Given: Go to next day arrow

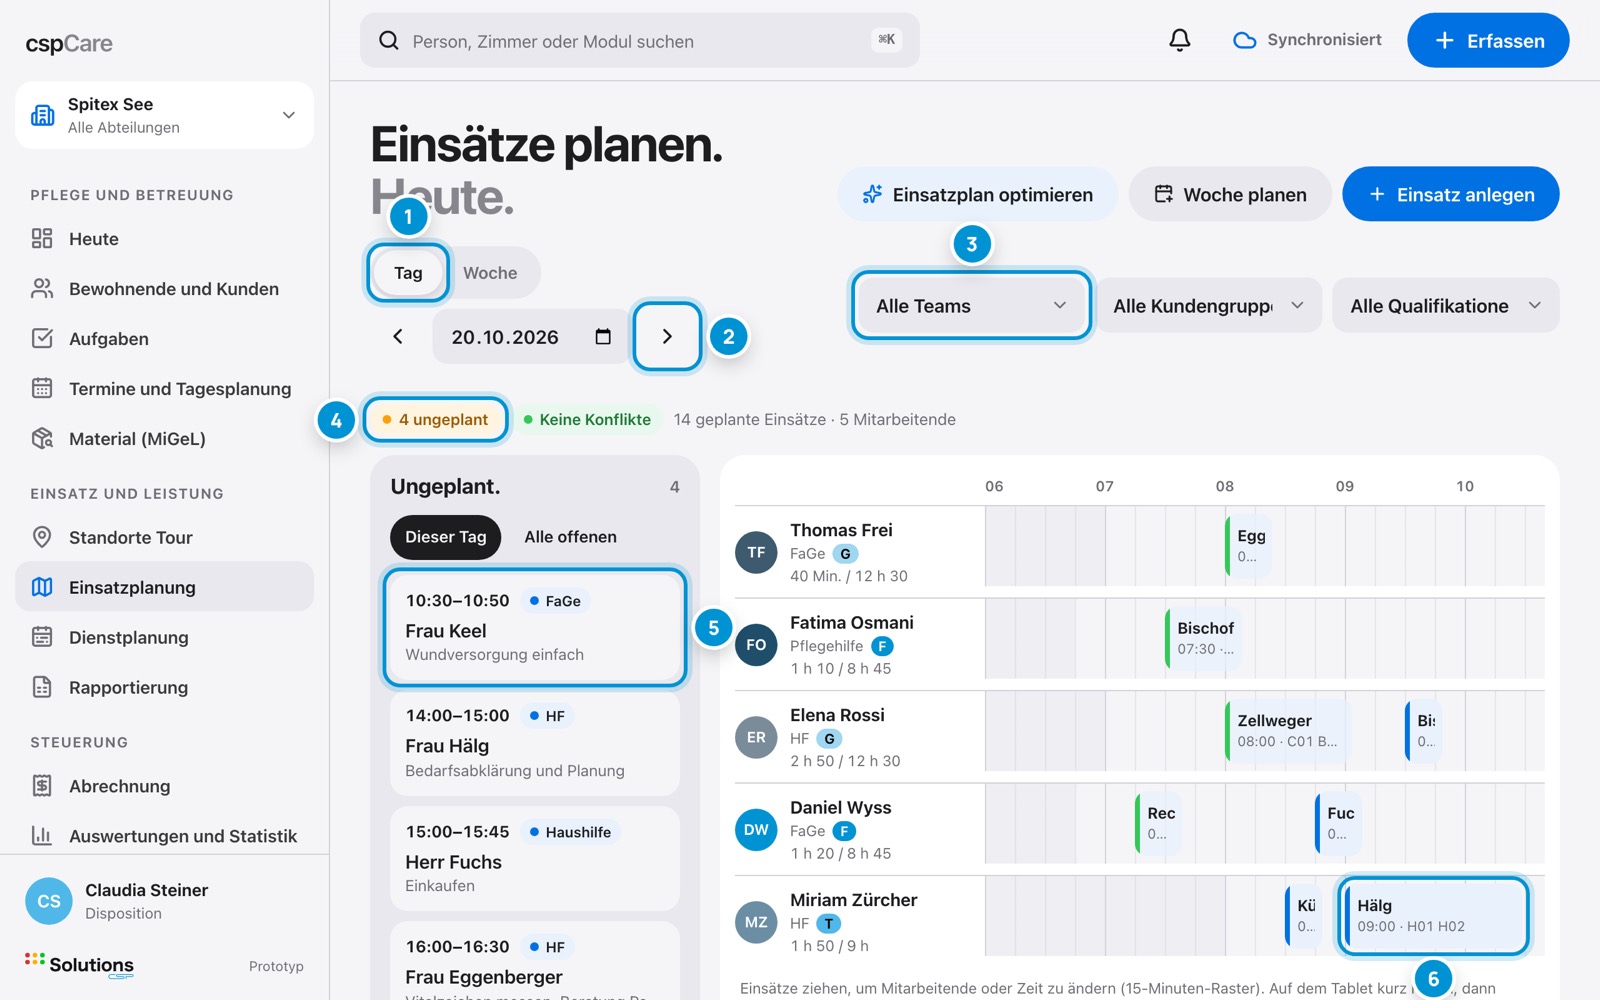Looking at the screenshot, I should (x=667, y=337).
